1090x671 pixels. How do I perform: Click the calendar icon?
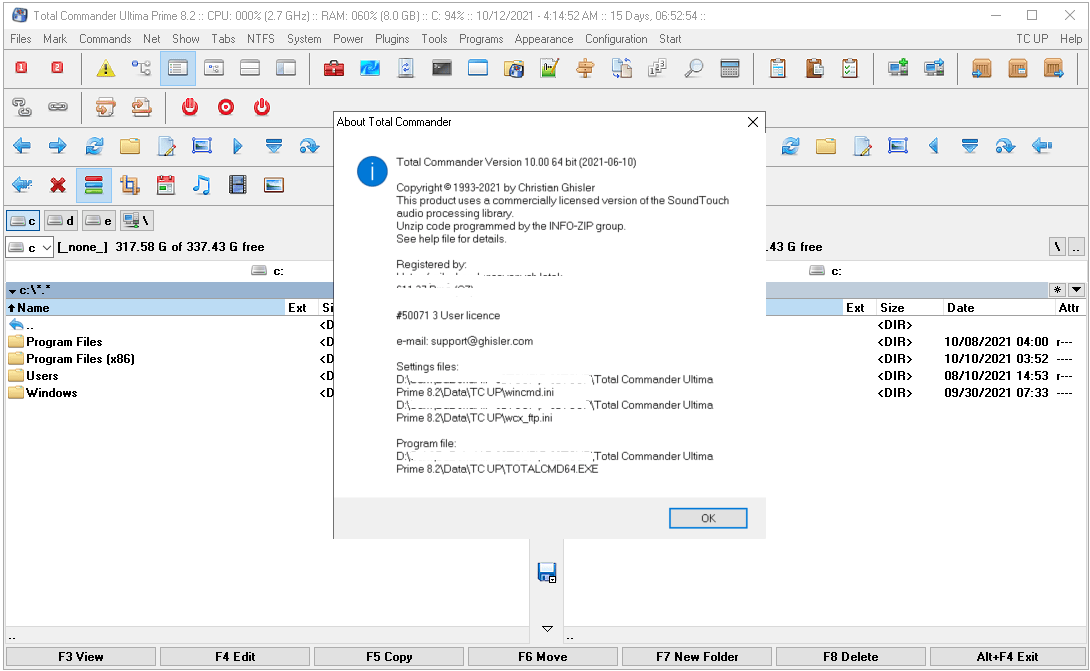[165, 185]
